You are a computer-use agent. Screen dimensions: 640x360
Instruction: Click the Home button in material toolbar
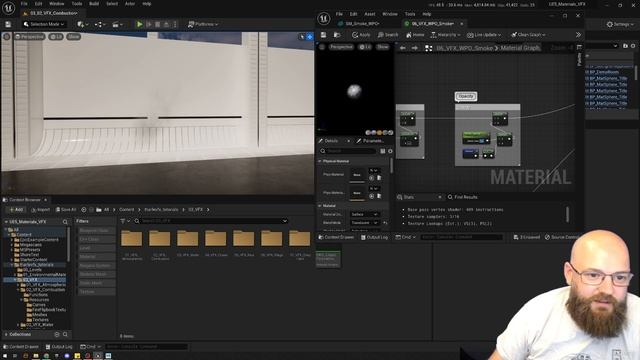pyautogui.click(x=415, y=35)
